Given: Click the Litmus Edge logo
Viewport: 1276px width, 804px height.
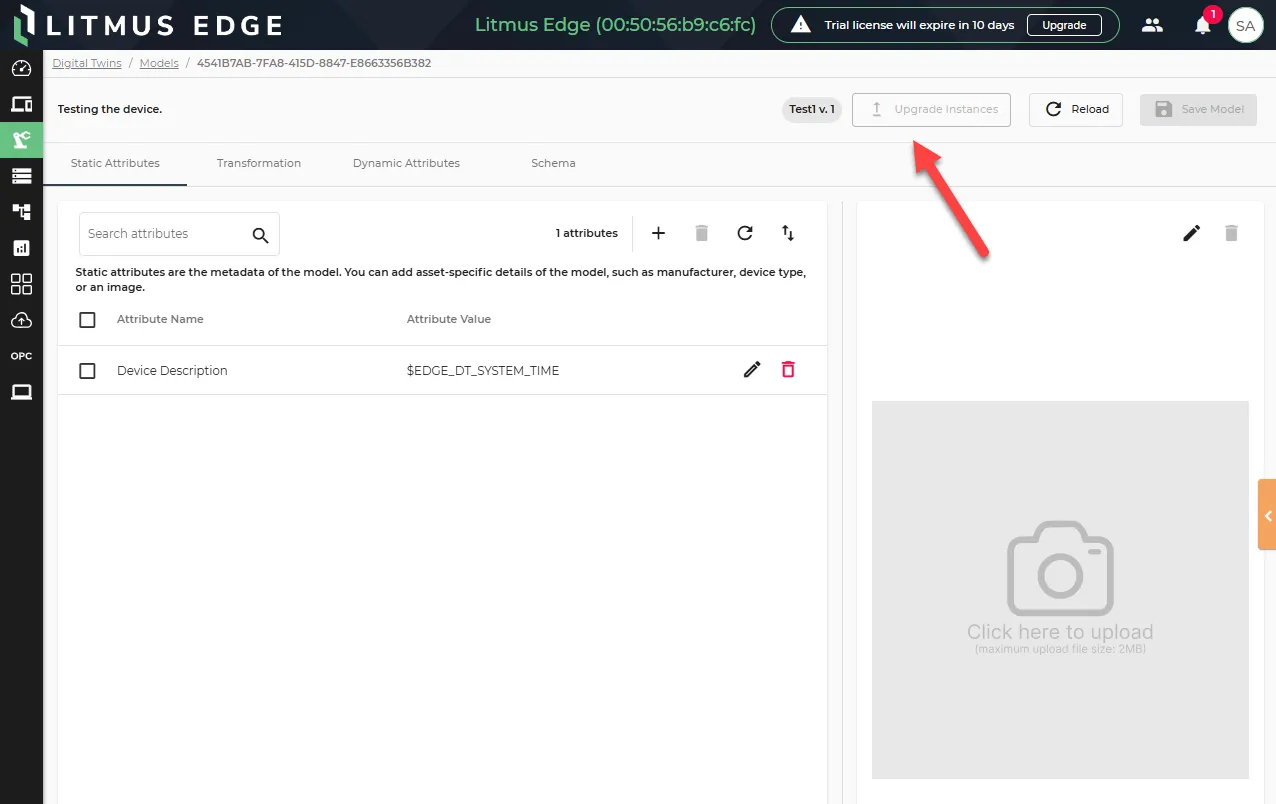Looking at the screenshot, I should (148, 25).
